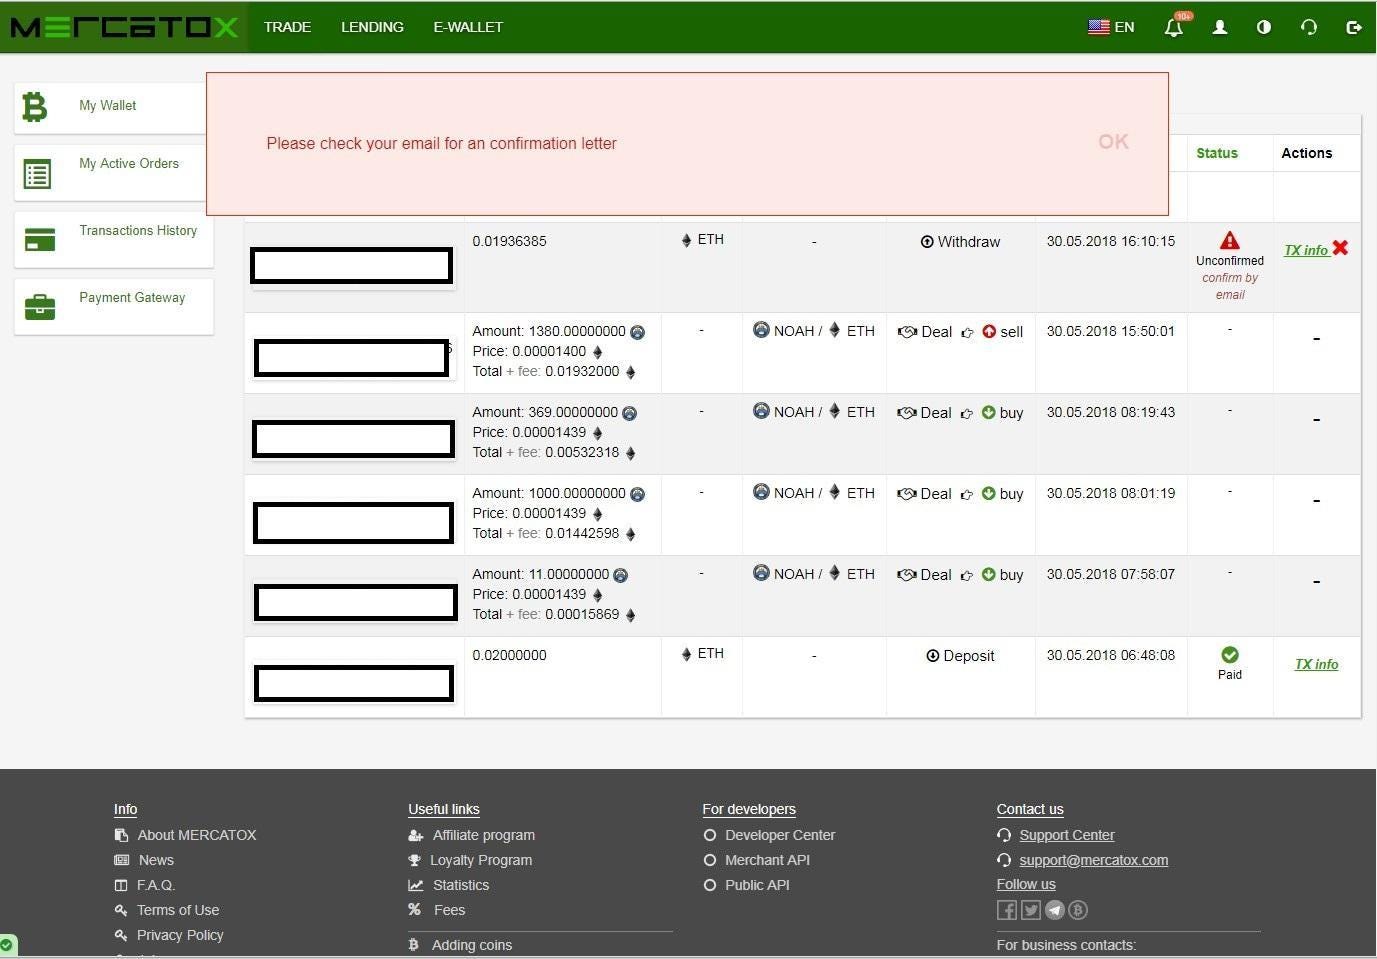Viewport: 1377px width, 959px height.
Task: Open the TRADE menu
Action: tap(287, 27)
